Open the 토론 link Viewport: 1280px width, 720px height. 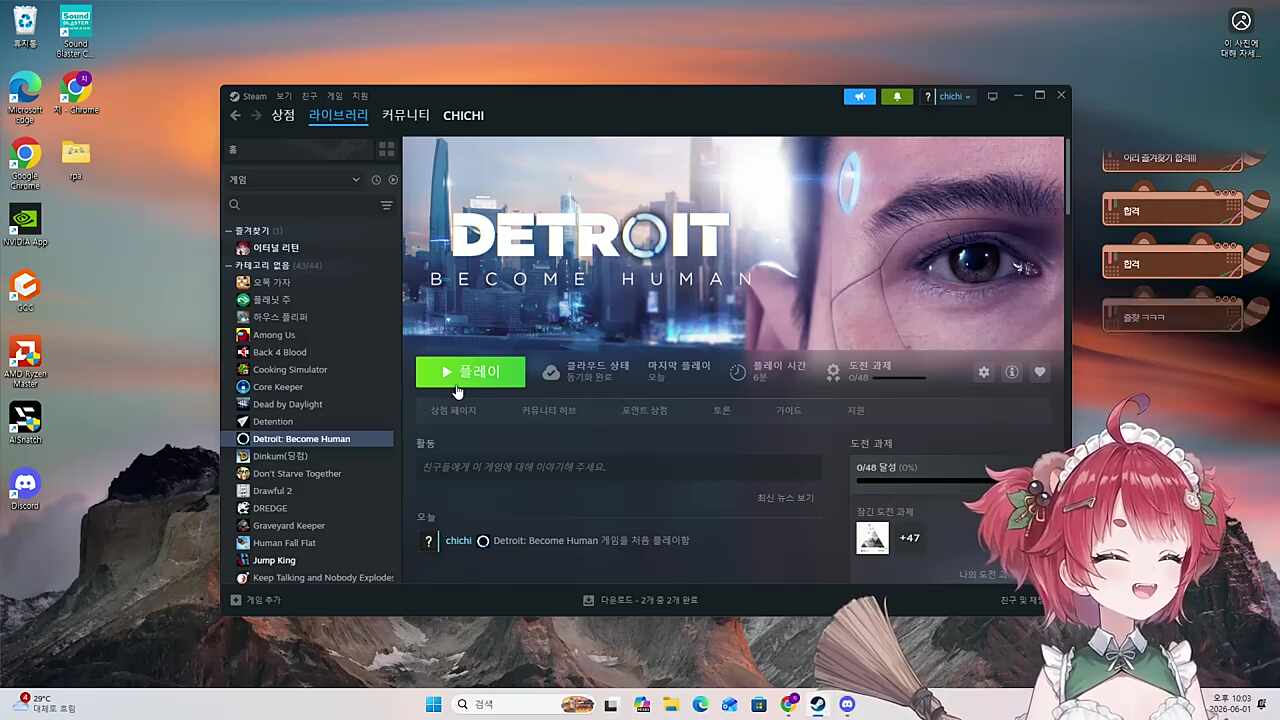[722, 411]
